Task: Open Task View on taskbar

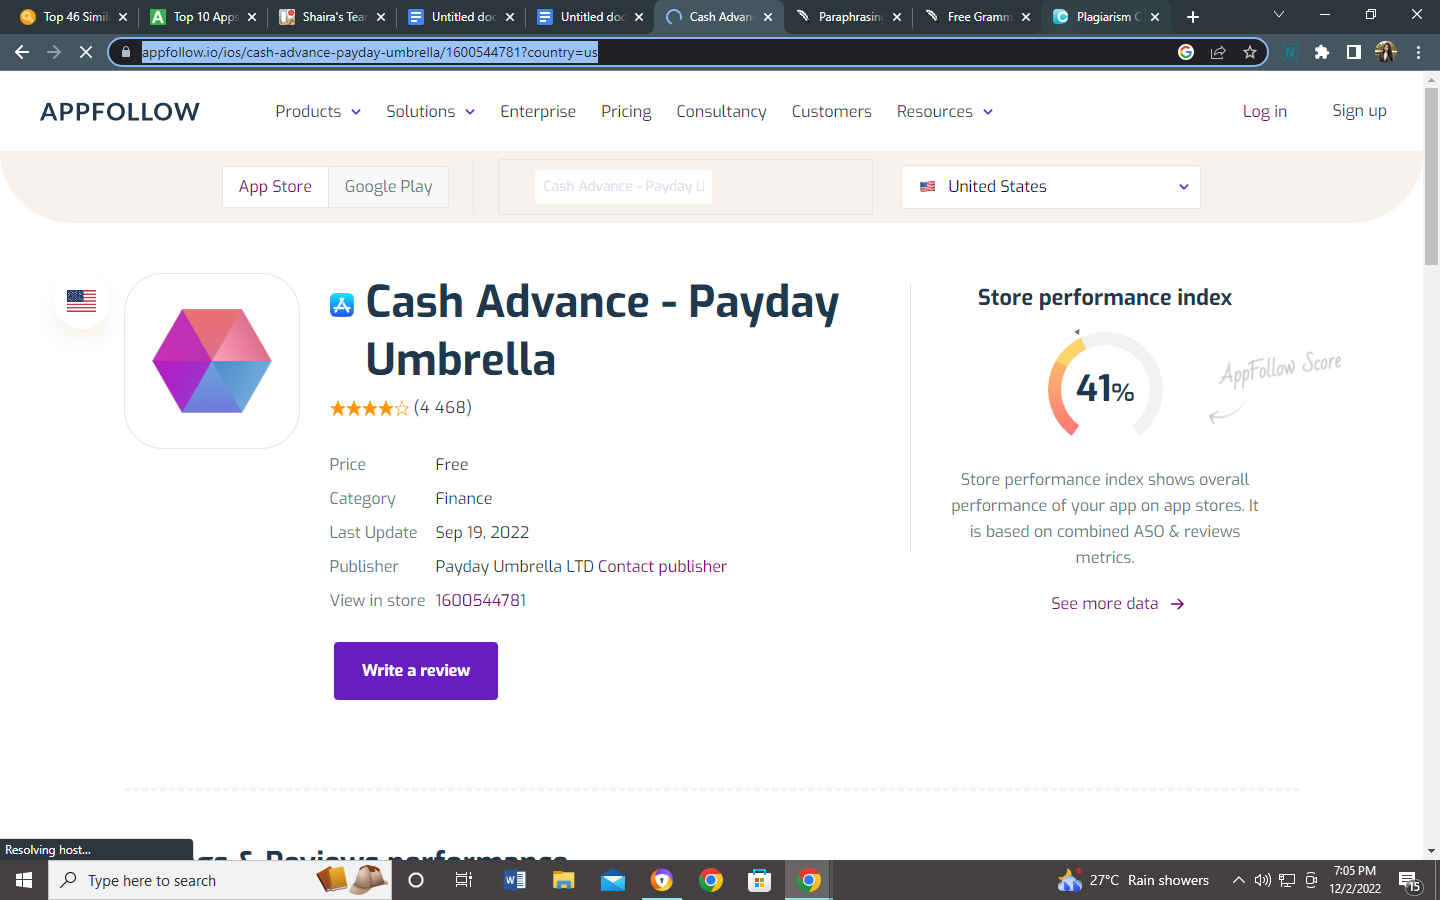Action: point(464,880)
